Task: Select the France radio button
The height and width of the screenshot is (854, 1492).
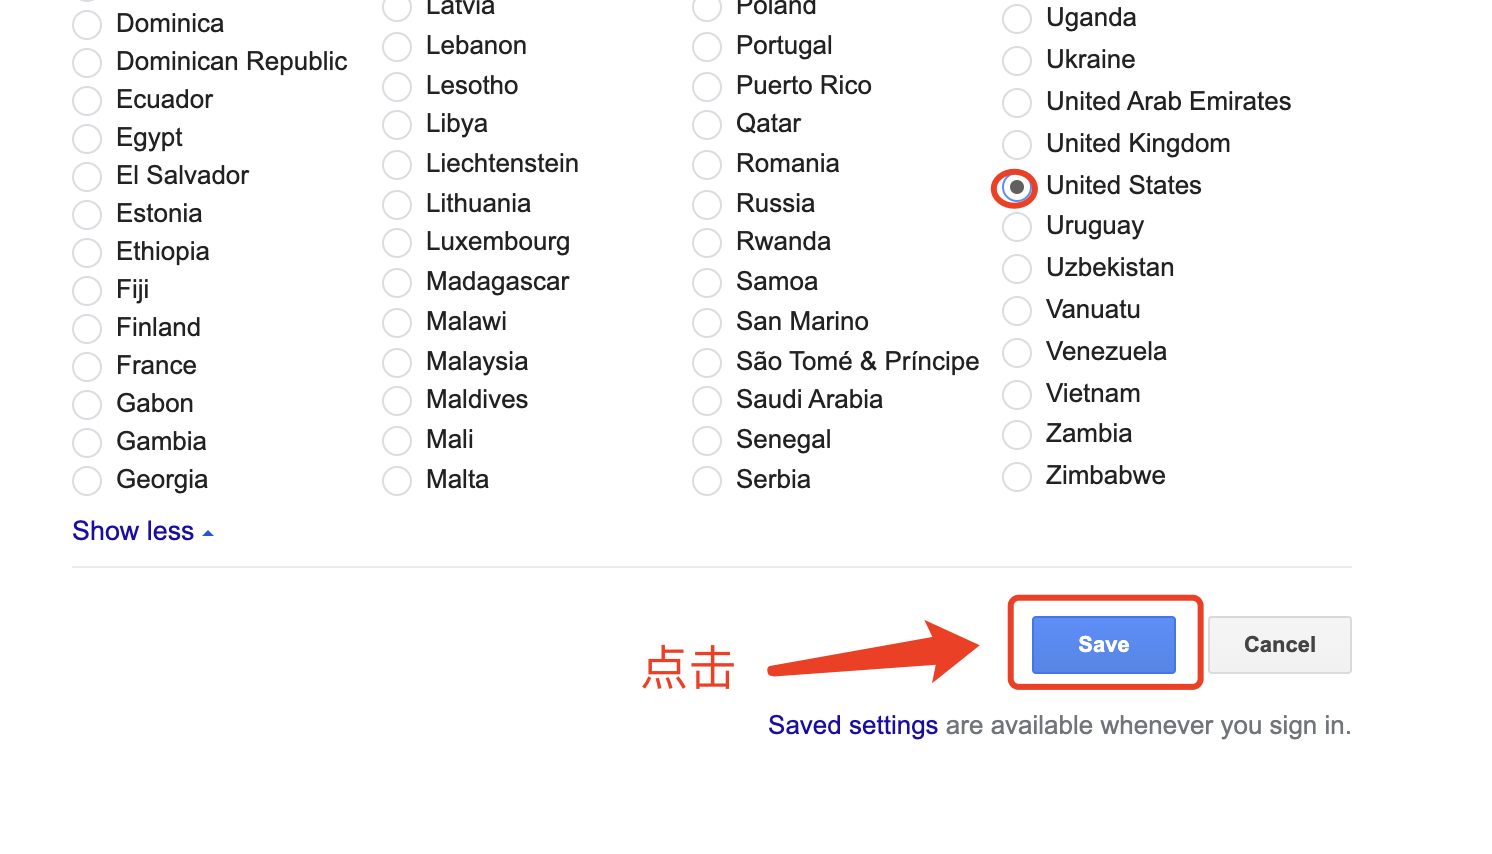Action: (x=86, y=366)
